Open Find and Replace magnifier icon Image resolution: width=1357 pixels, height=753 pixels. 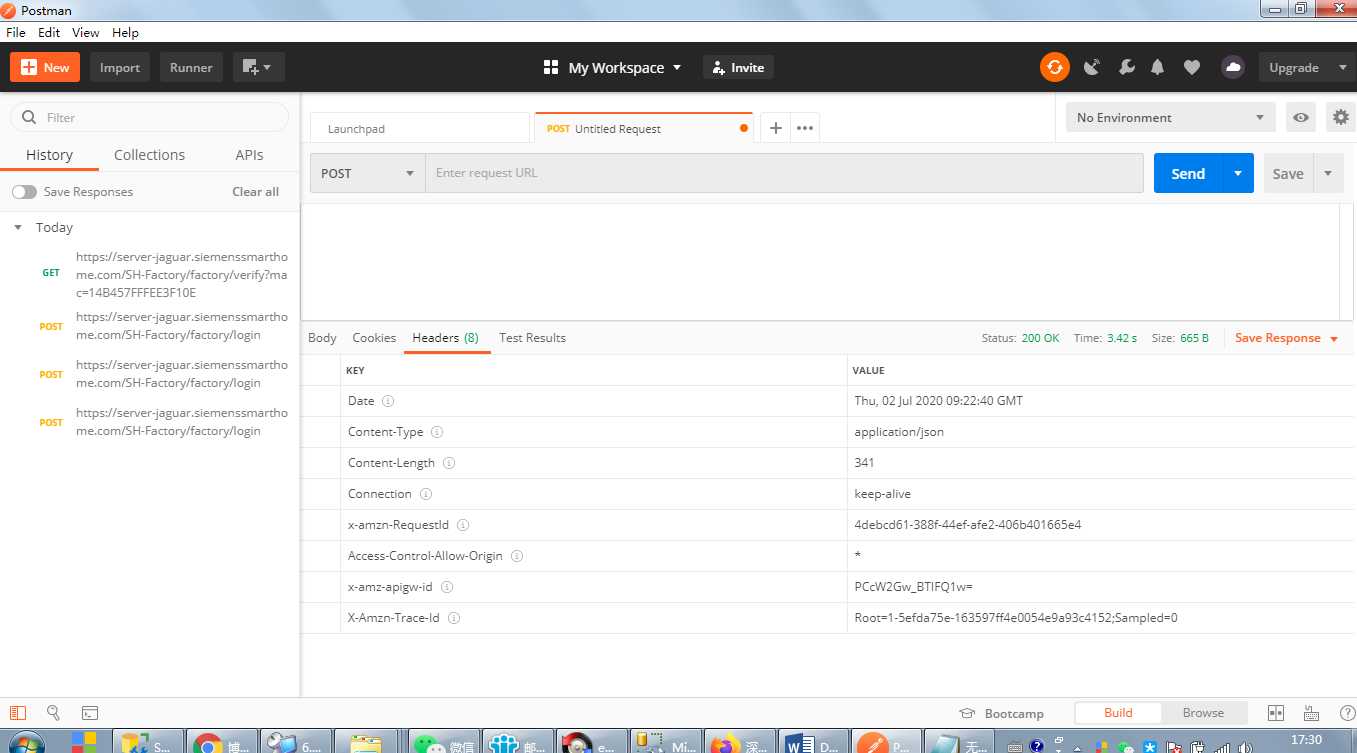(53, 713)
